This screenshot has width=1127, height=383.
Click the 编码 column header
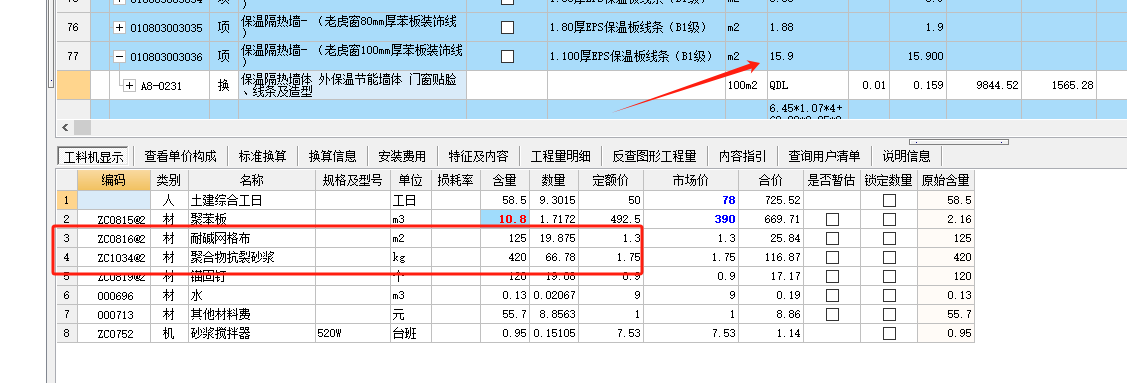114,180
